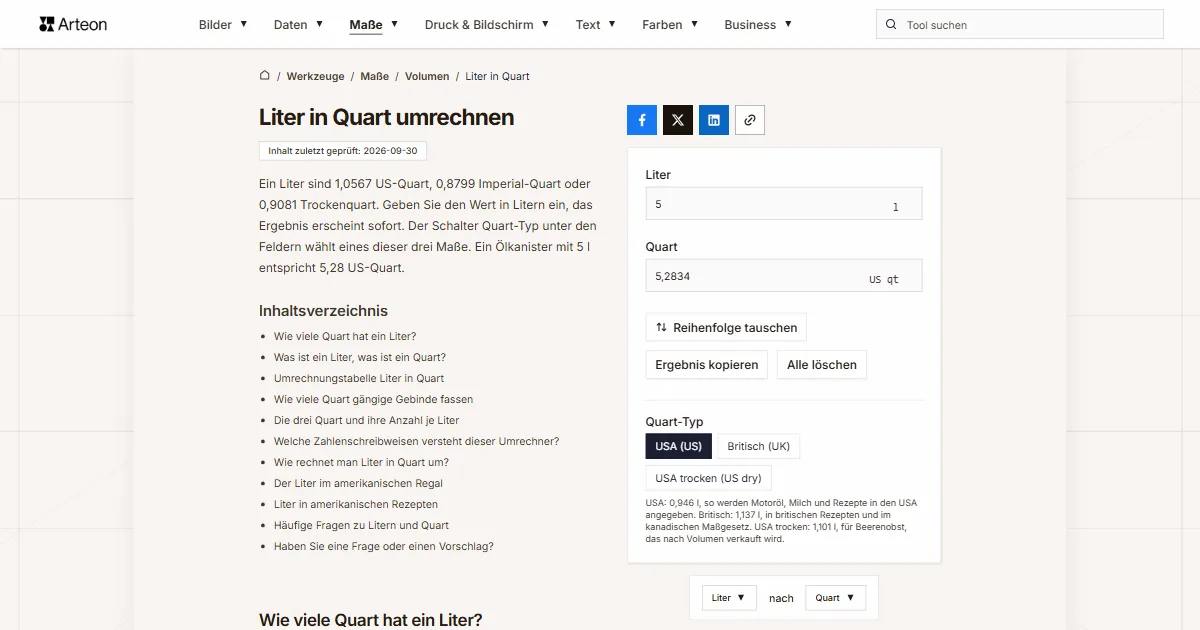Image resolution: width=1200 pixels, height=630 pixels.
Task: Open the Quart target unit dropdown
Action: [x=835, y=598]
